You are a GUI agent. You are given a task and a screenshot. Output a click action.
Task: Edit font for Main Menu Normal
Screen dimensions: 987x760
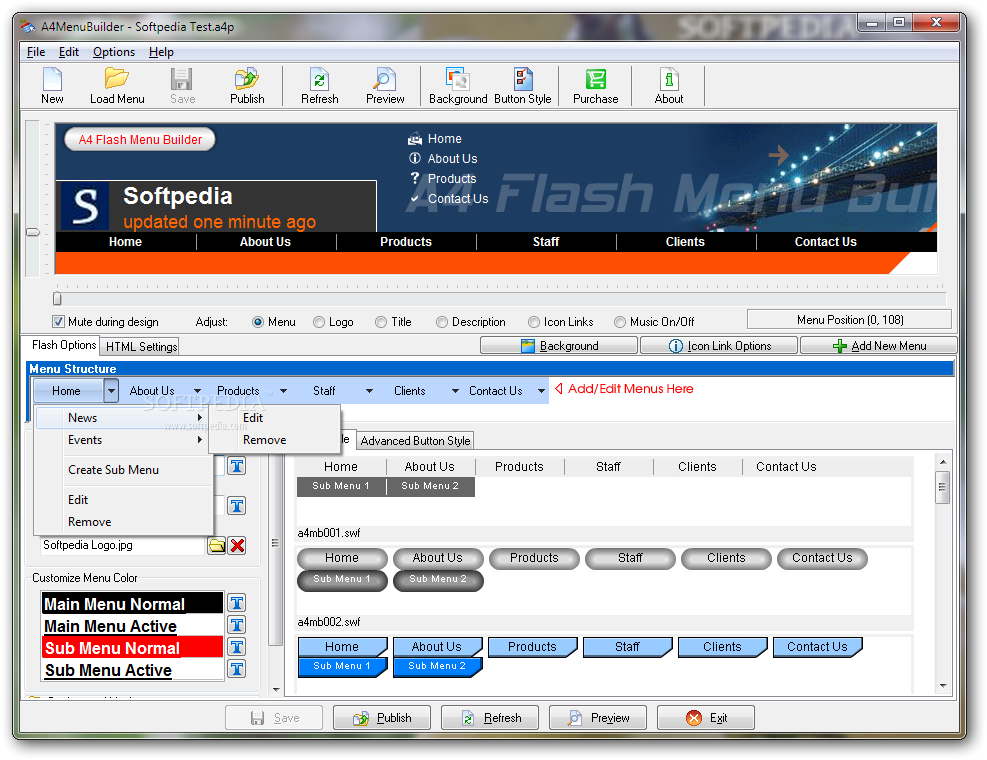point(237,603)
